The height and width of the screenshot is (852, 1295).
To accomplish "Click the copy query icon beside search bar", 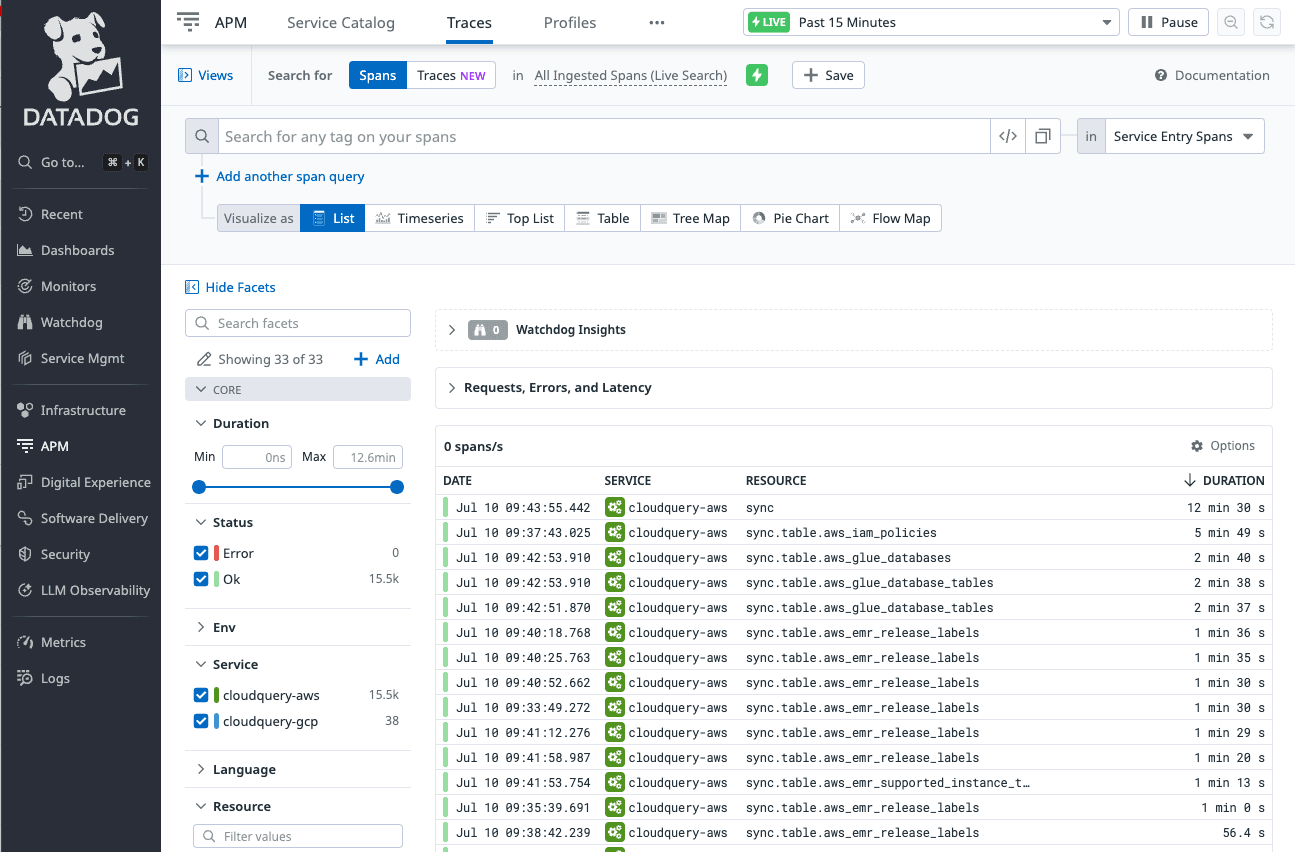I will (x=1042, y=137).
